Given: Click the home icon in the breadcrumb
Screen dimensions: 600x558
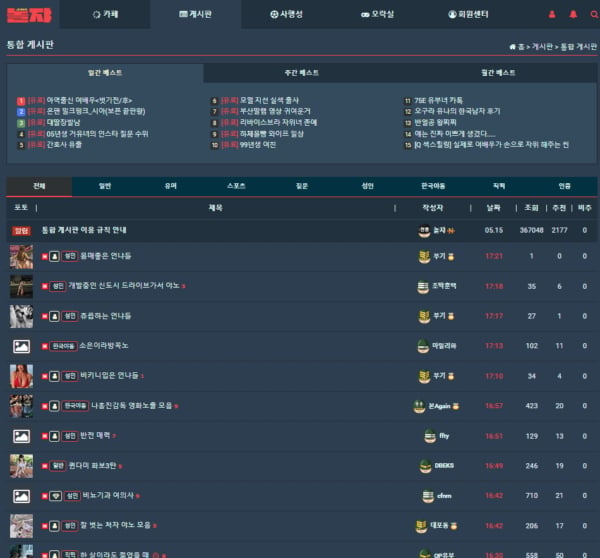Looking at the screenshot, I should [x=512, y=47].
